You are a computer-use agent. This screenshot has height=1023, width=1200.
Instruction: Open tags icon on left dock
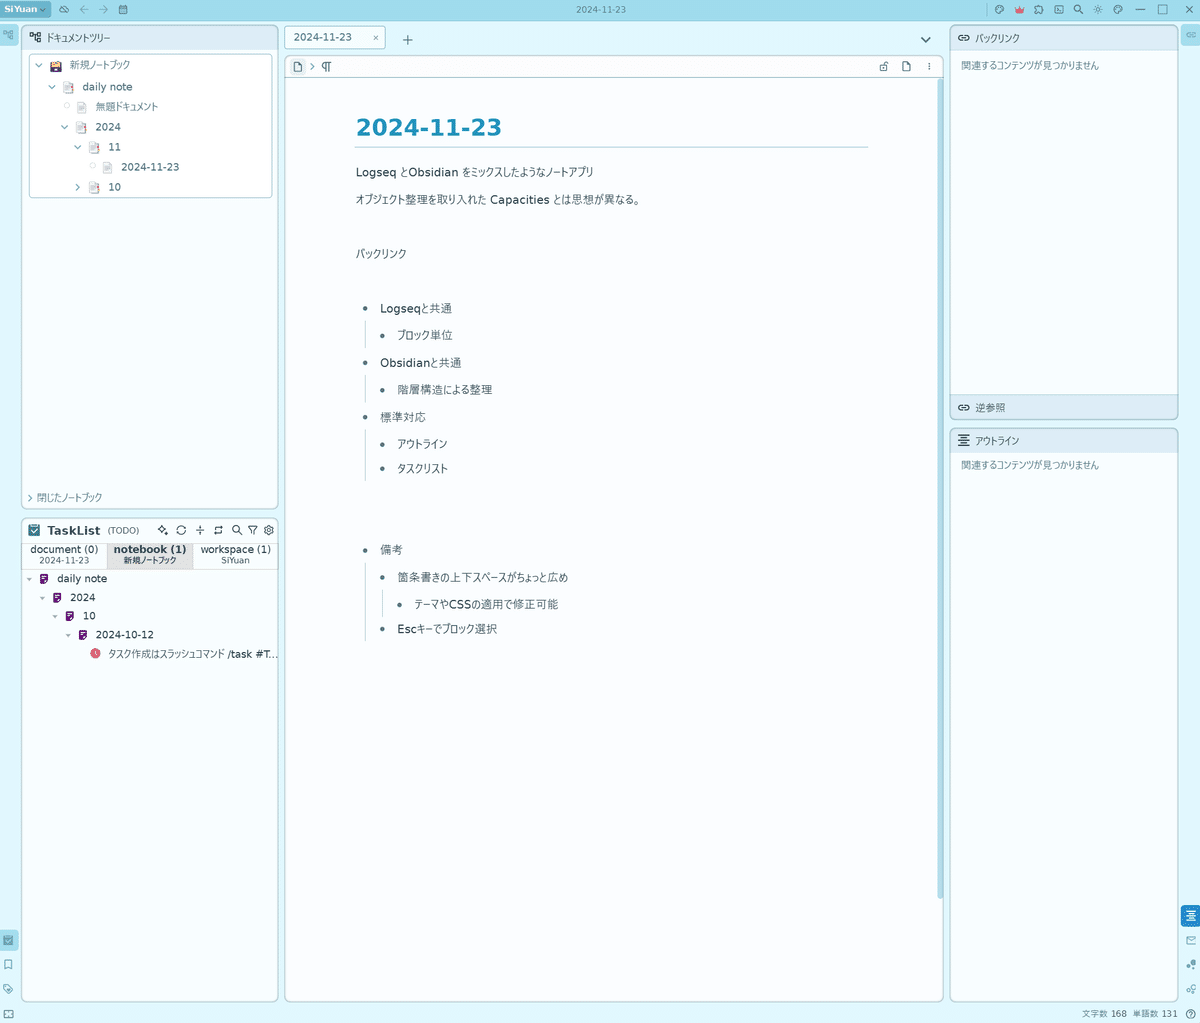point(8,989)
